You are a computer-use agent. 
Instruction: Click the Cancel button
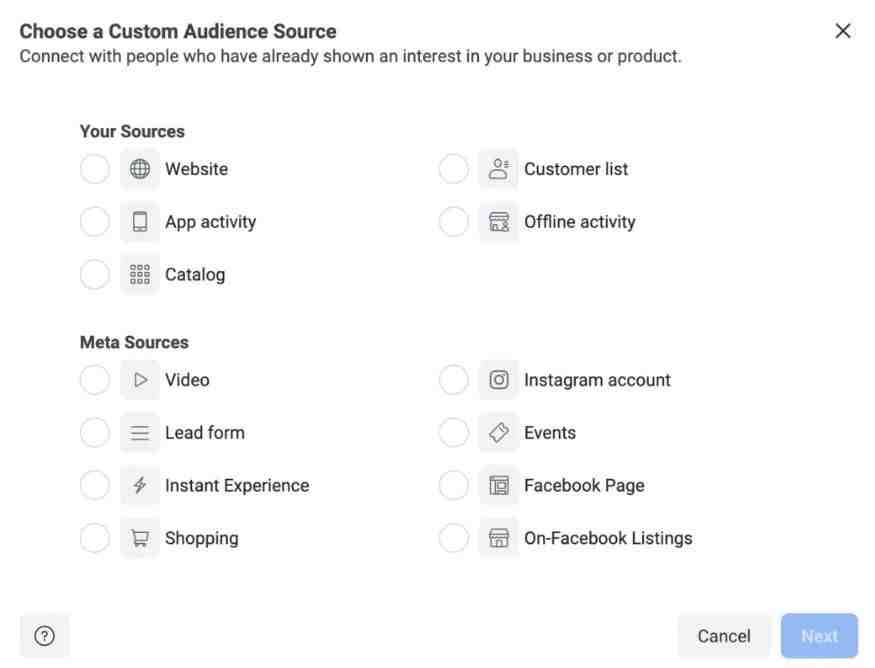724,636
